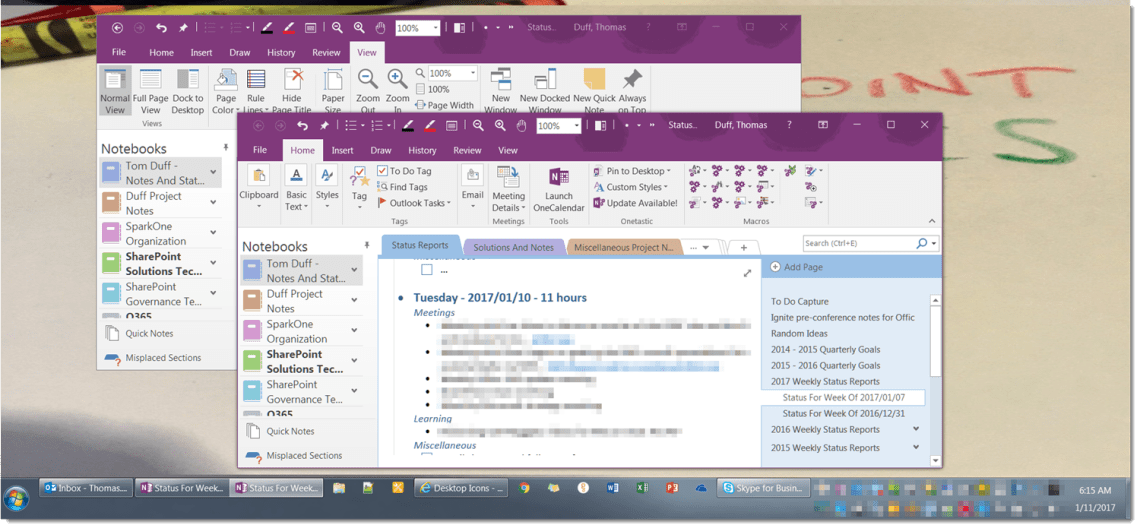Image resolution: width=1140 pixels, height=528 pixels.
Task: Click New Docked Window in rear ribbon
Action: (x=545, y=92)
